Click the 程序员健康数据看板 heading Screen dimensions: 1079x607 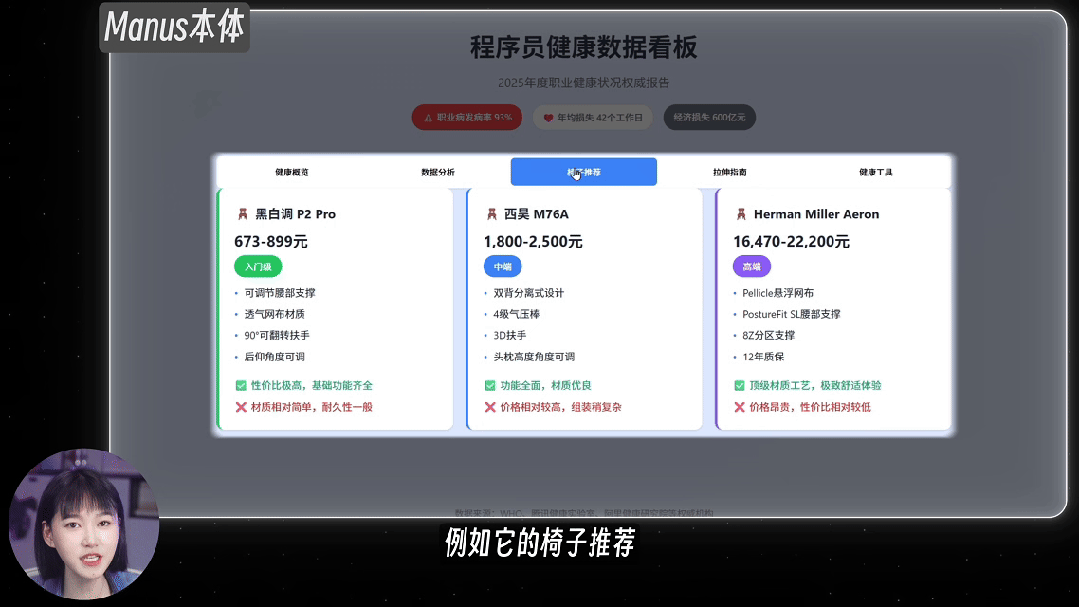(x=584, y=47)
